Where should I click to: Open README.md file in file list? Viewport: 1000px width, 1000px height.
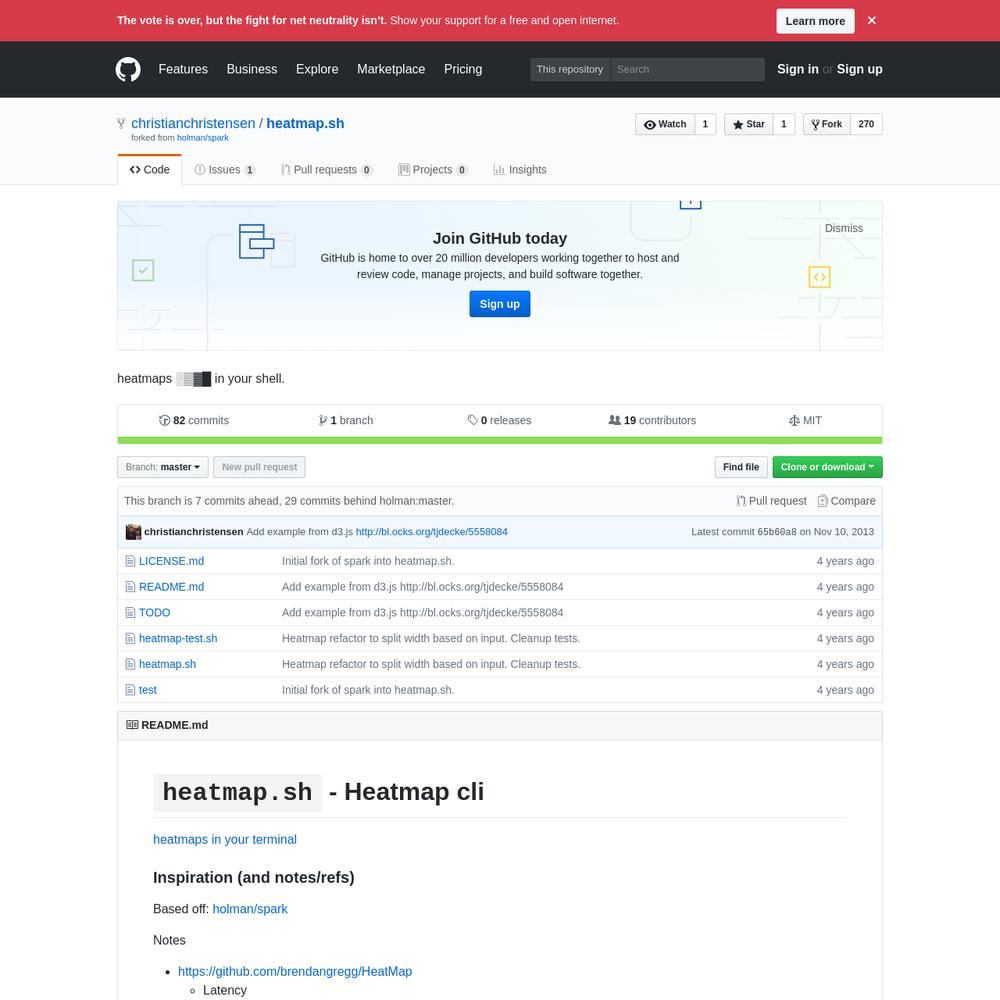click(172, 587)
